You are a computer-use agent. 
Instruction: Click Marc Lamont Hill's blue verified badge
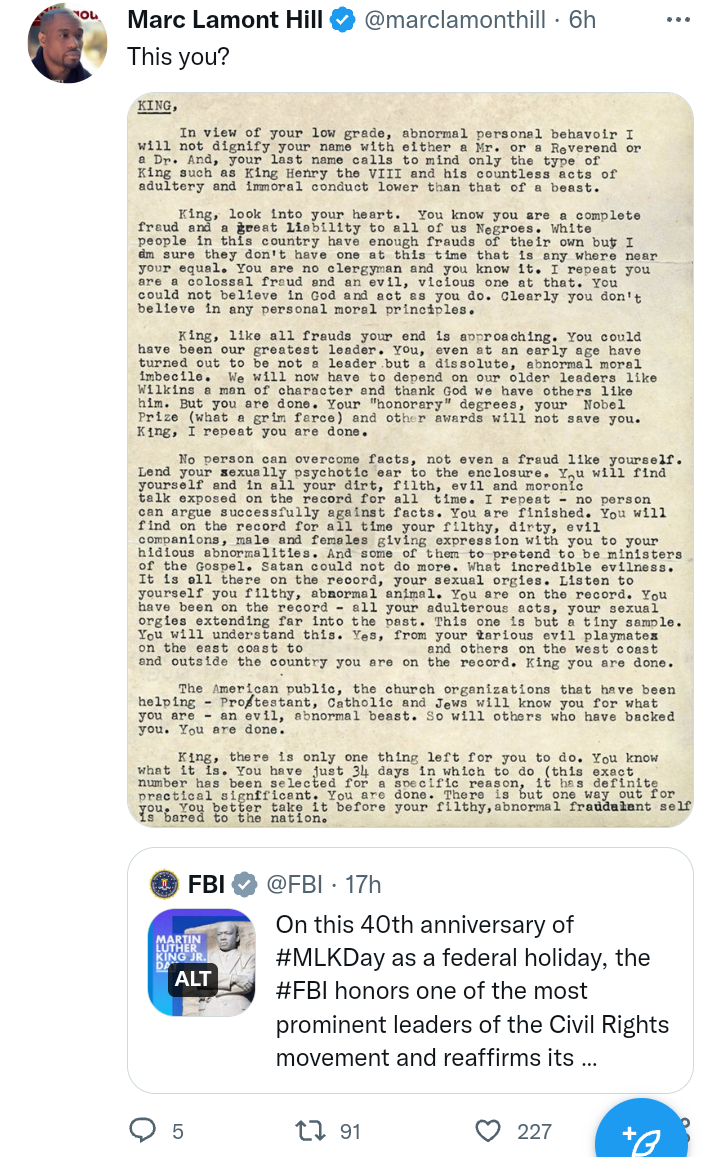[343, 20]
